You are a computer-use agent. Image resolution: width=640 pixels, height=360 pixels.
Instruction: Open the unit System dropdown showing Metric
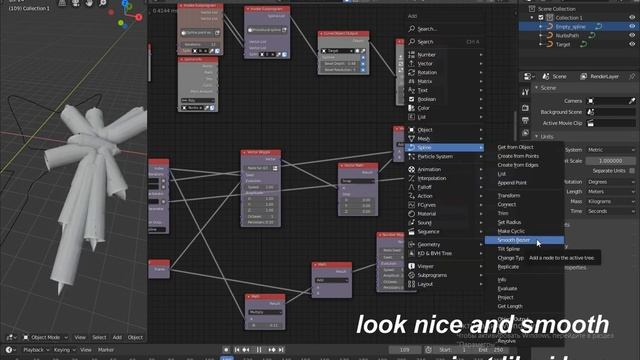pos(611,150)
